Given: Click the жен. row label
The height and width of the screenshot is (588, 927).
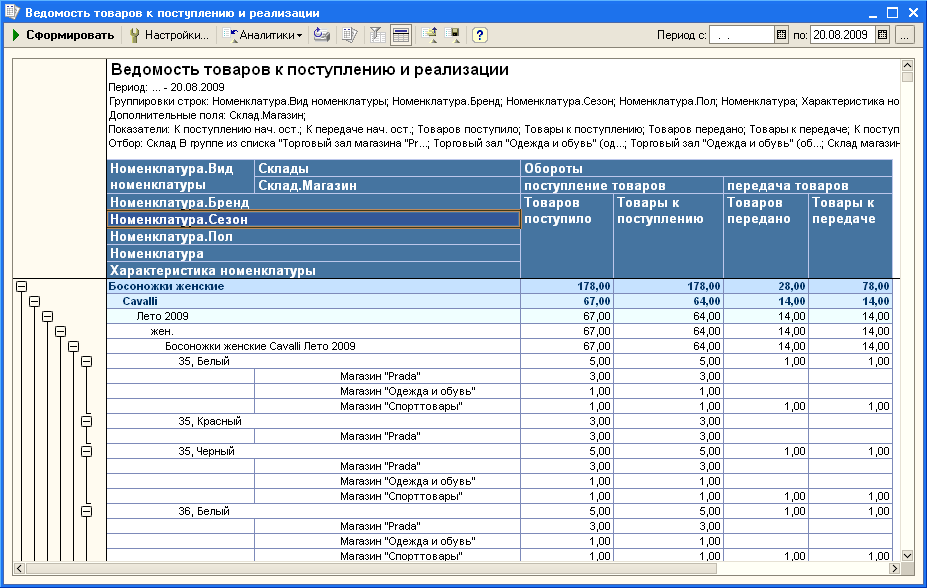Looking at the screenshot, I should click(x=161, y=332).
